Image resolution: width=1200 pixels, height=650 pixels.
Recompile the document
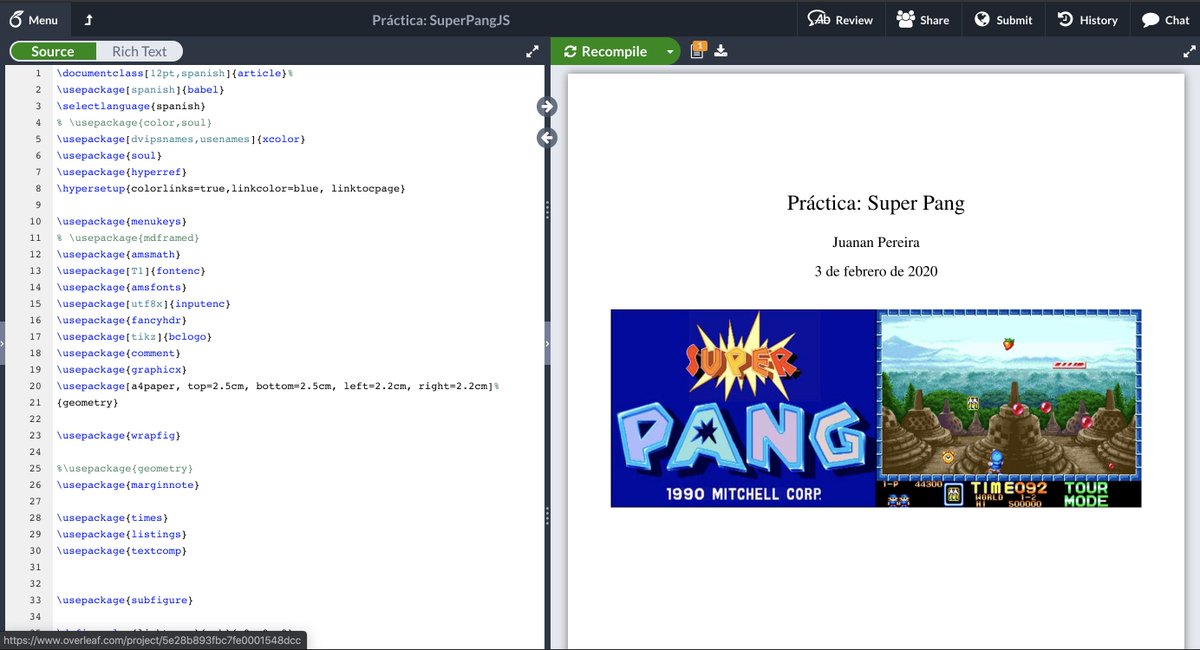coord(605,51)
